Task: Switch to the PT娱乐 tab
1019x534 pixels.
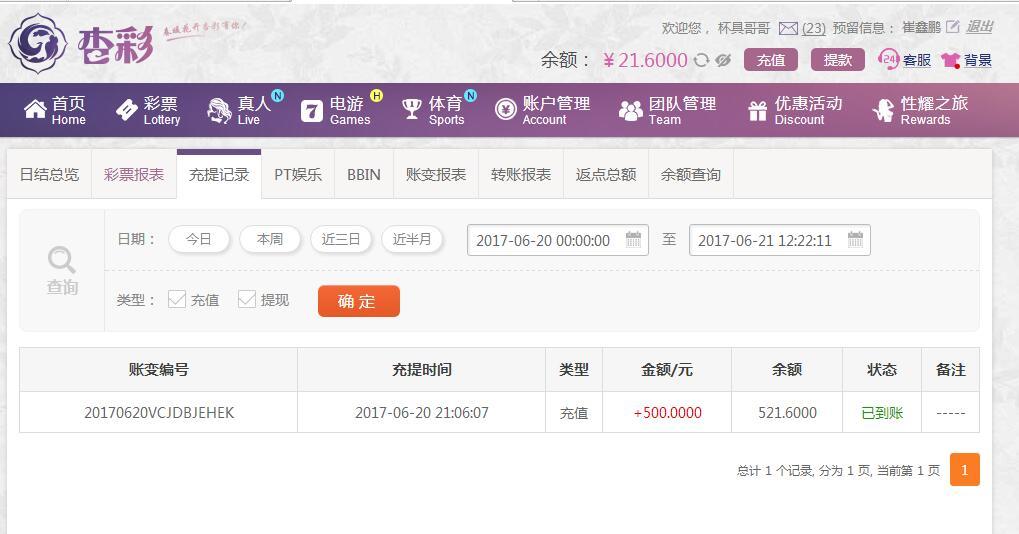Action: 298,174
